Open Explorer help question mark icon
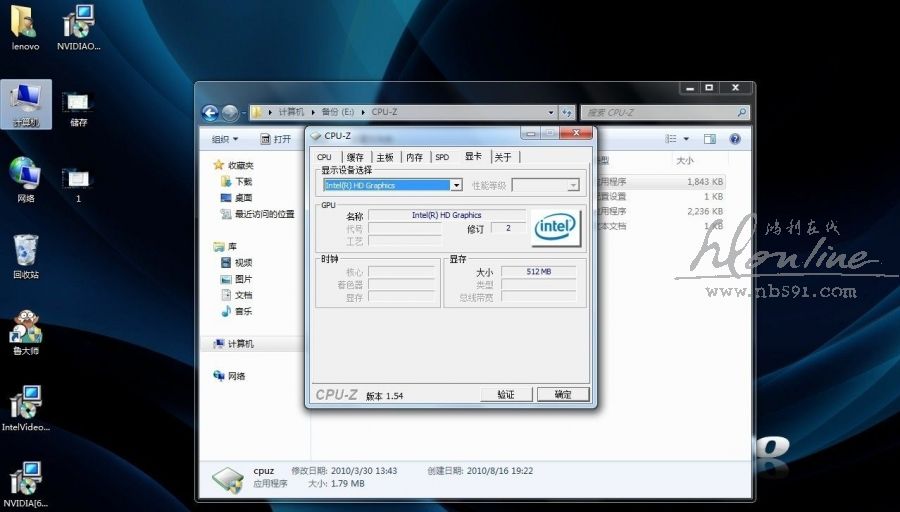The height and width of the screenshot is (512, 900). 735,139
